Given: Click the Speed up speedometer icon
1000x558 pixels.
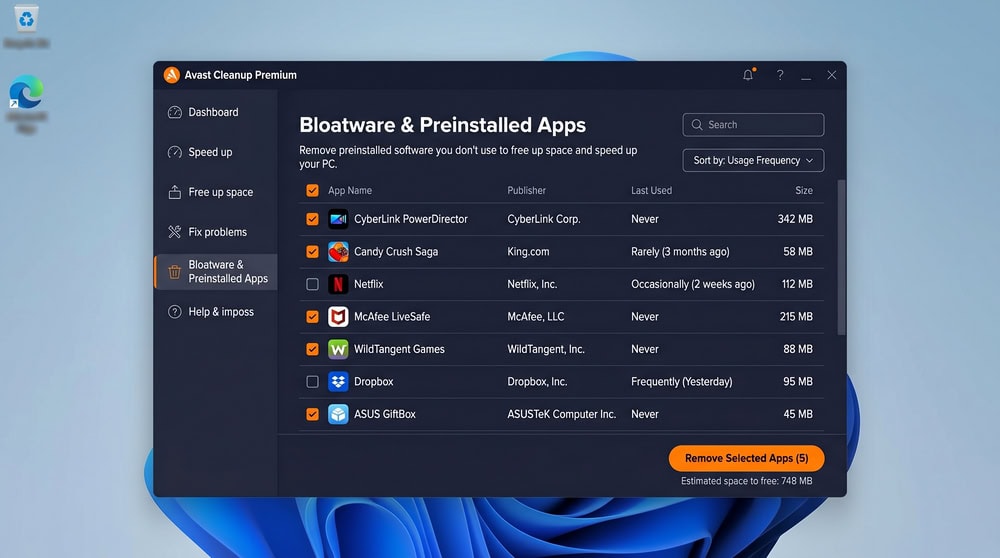Looking at the screenshot, I should coord(175,152).
